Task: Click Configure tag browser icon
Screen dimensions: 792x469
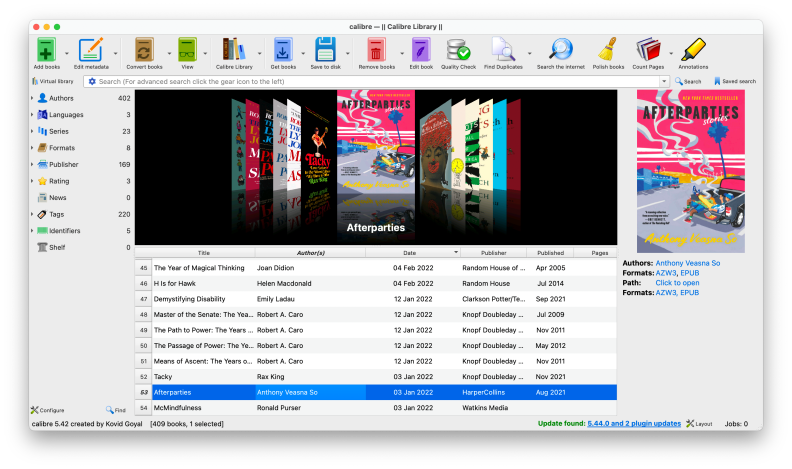Action: (x=47, y=410)
